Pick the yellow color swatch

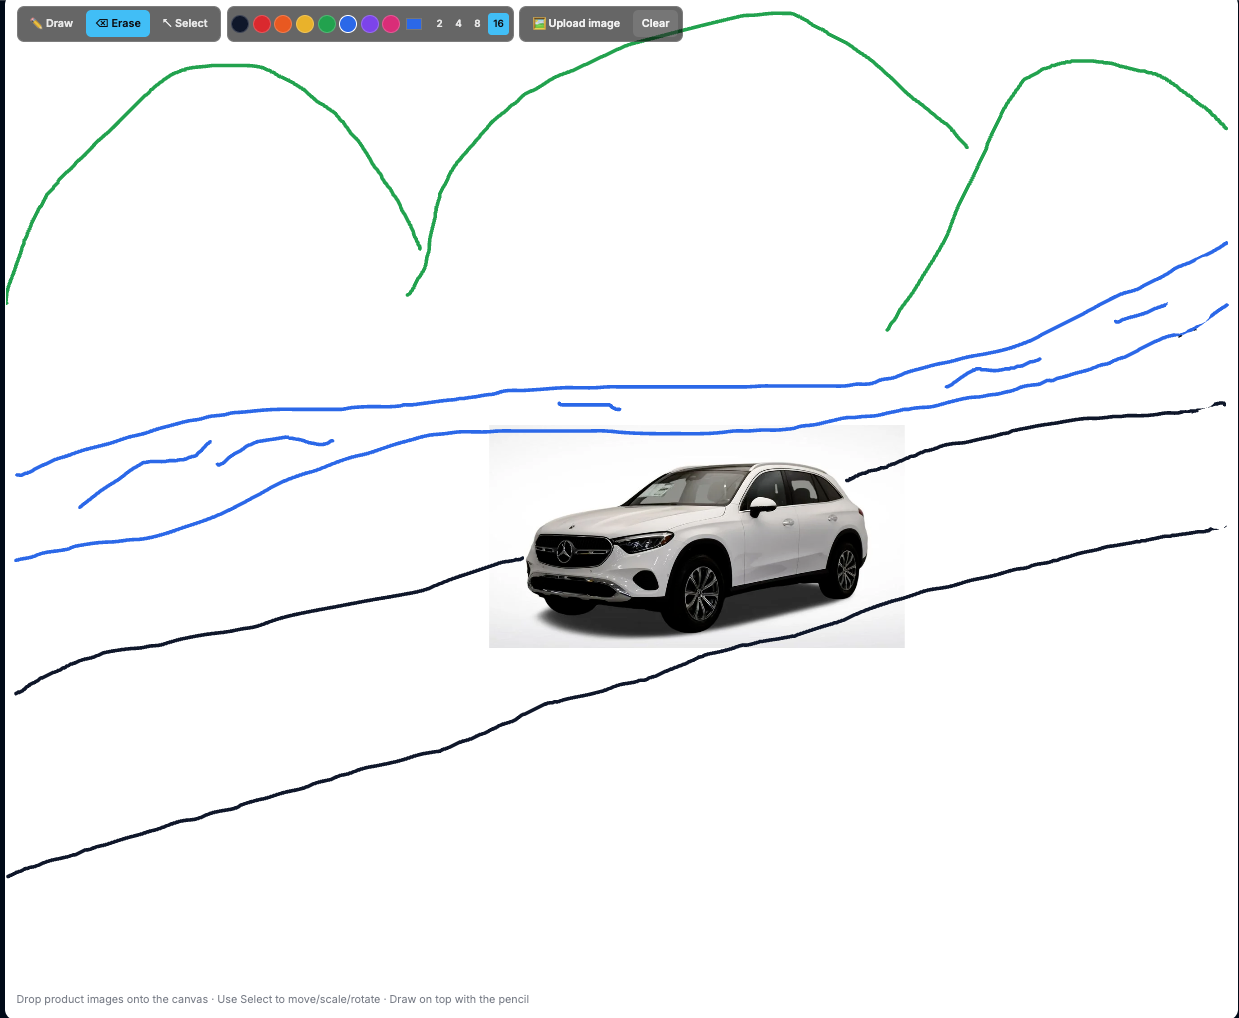coord(305,24)
